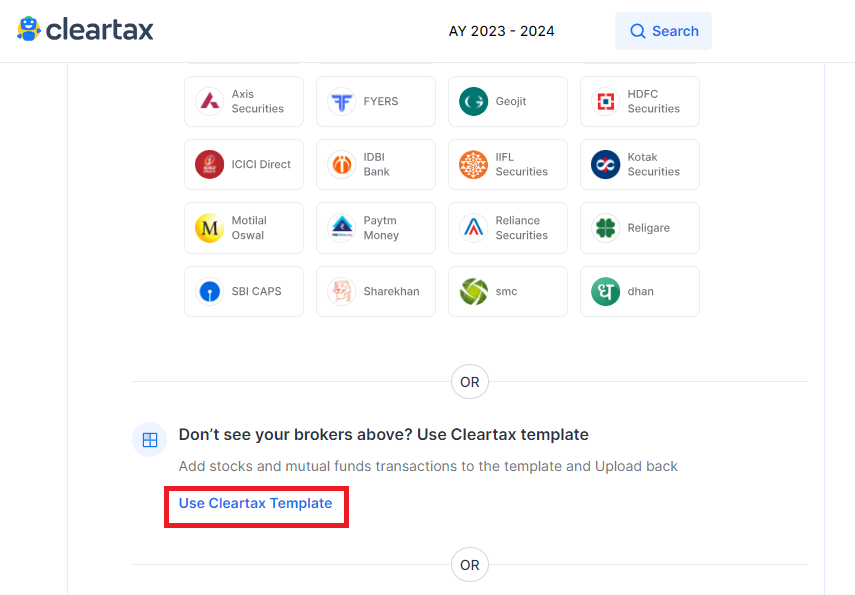Image resolution: width=855 pixels, height=595 pixels.
Task: Choose the IDBI Bank broker name
Action: click(x=376, y=164)
